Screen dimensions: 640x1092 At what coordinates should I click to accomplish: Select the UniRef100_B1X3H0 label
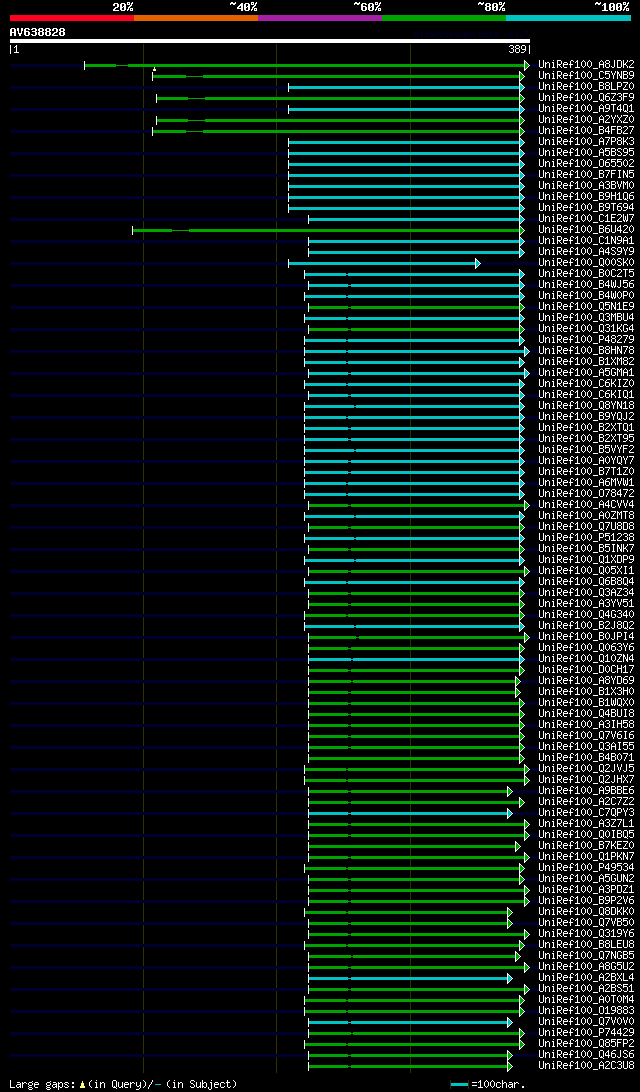(x=586, y=692)
